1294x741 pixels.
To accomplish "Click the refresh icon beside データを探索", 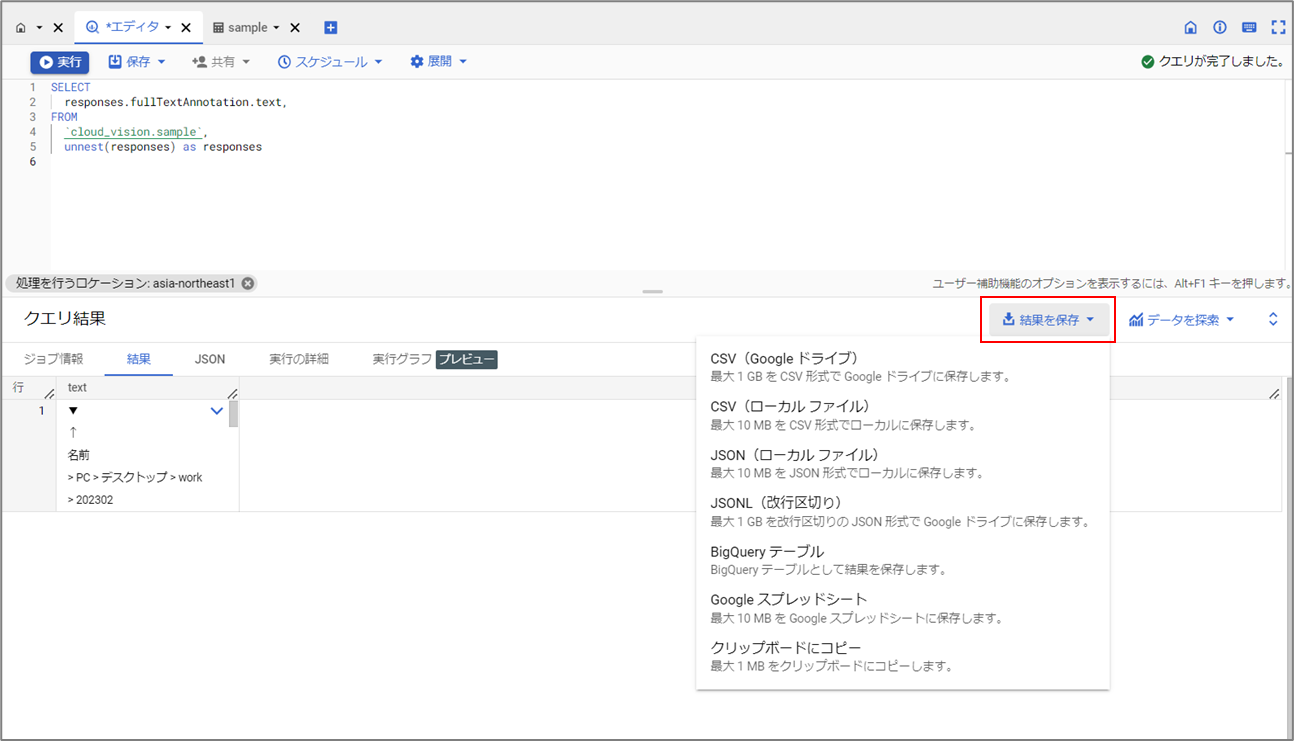I will (1271, 318).
